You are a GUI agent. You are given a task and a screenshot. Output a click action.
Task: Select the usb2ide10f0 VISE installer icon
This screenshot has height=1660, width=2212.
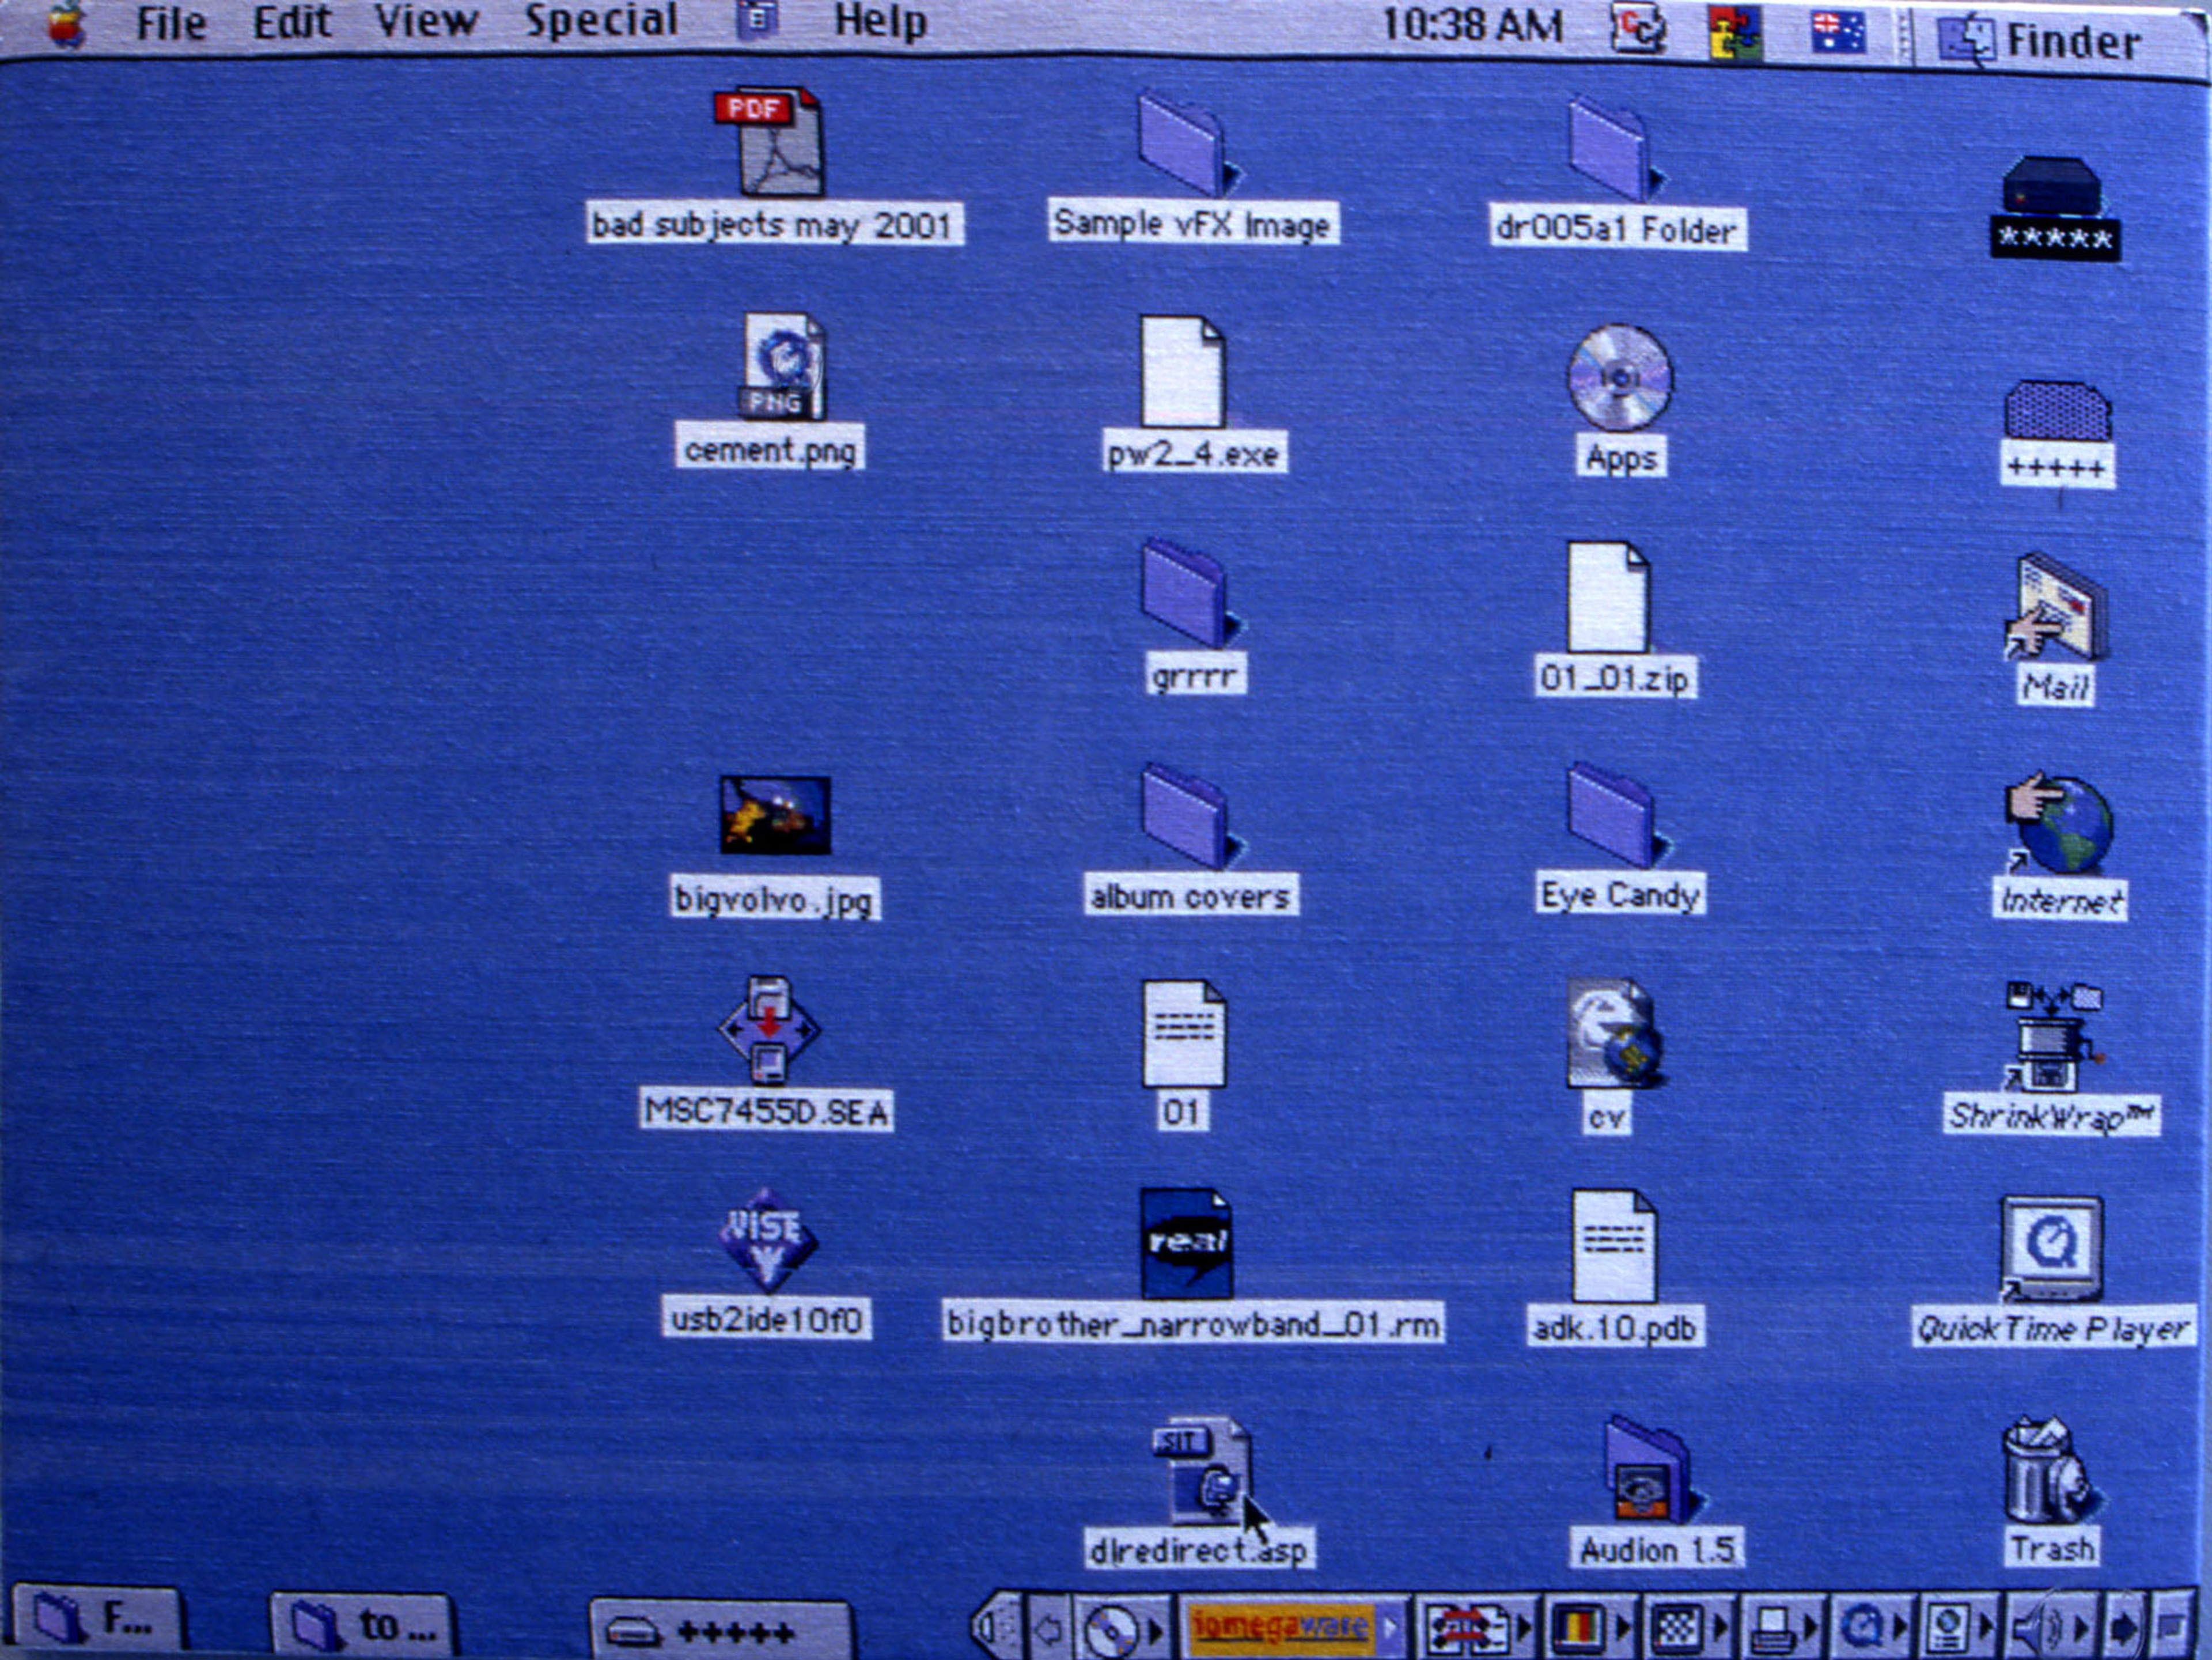point(768,1240)
